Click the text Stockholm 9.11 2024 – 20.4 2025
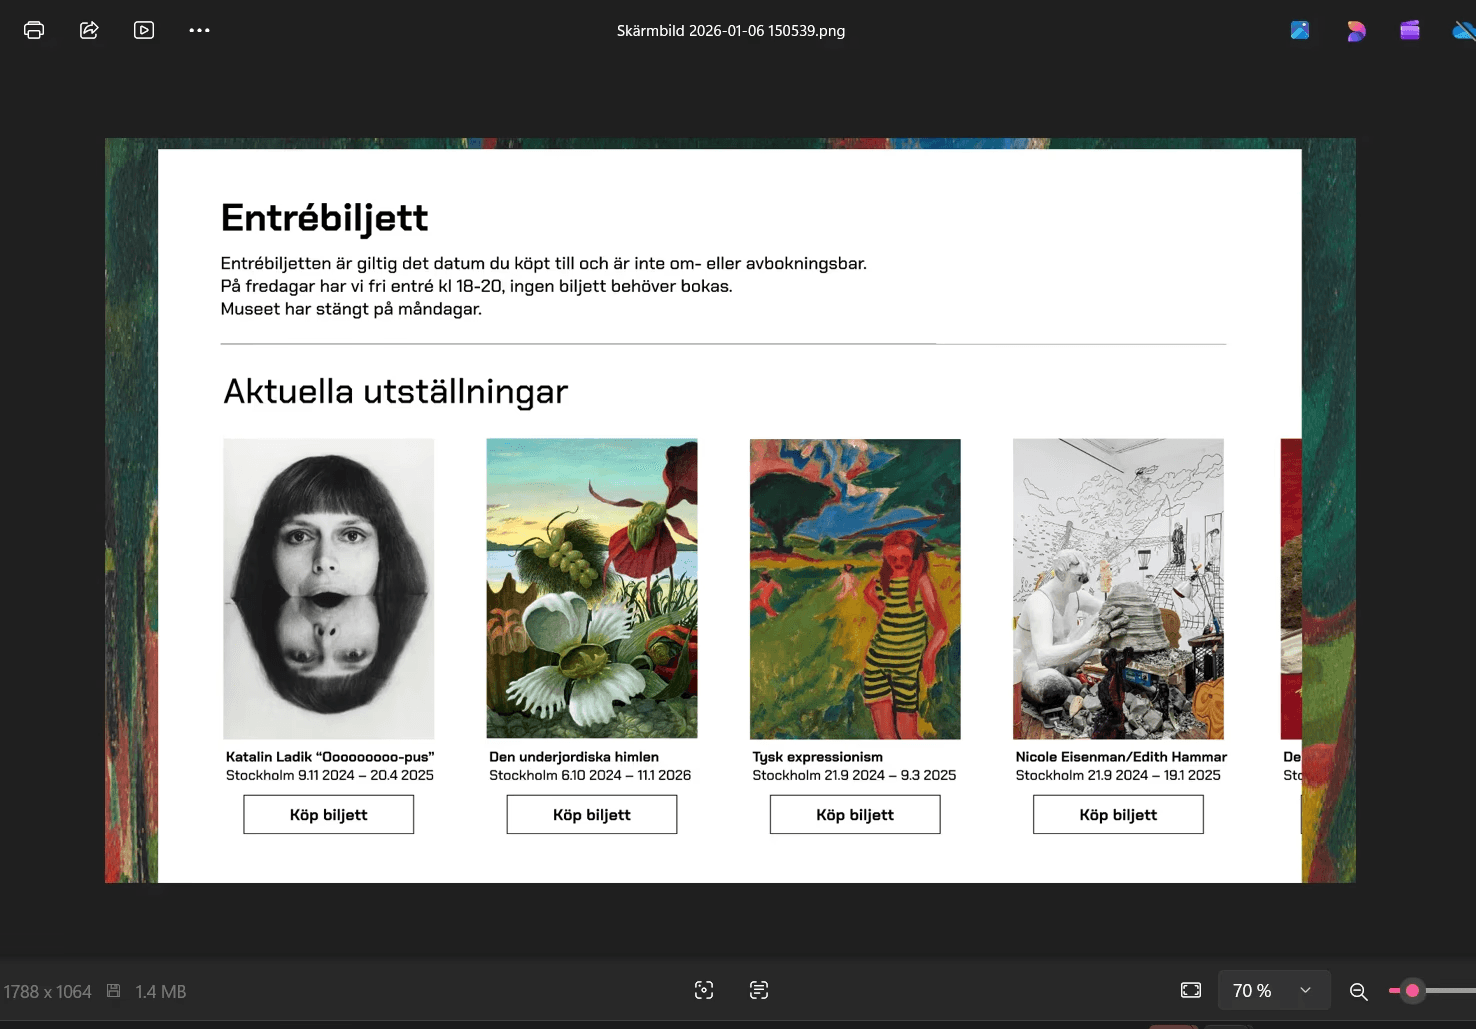This screenshot has width=1476, height=1029. (330, 775)
